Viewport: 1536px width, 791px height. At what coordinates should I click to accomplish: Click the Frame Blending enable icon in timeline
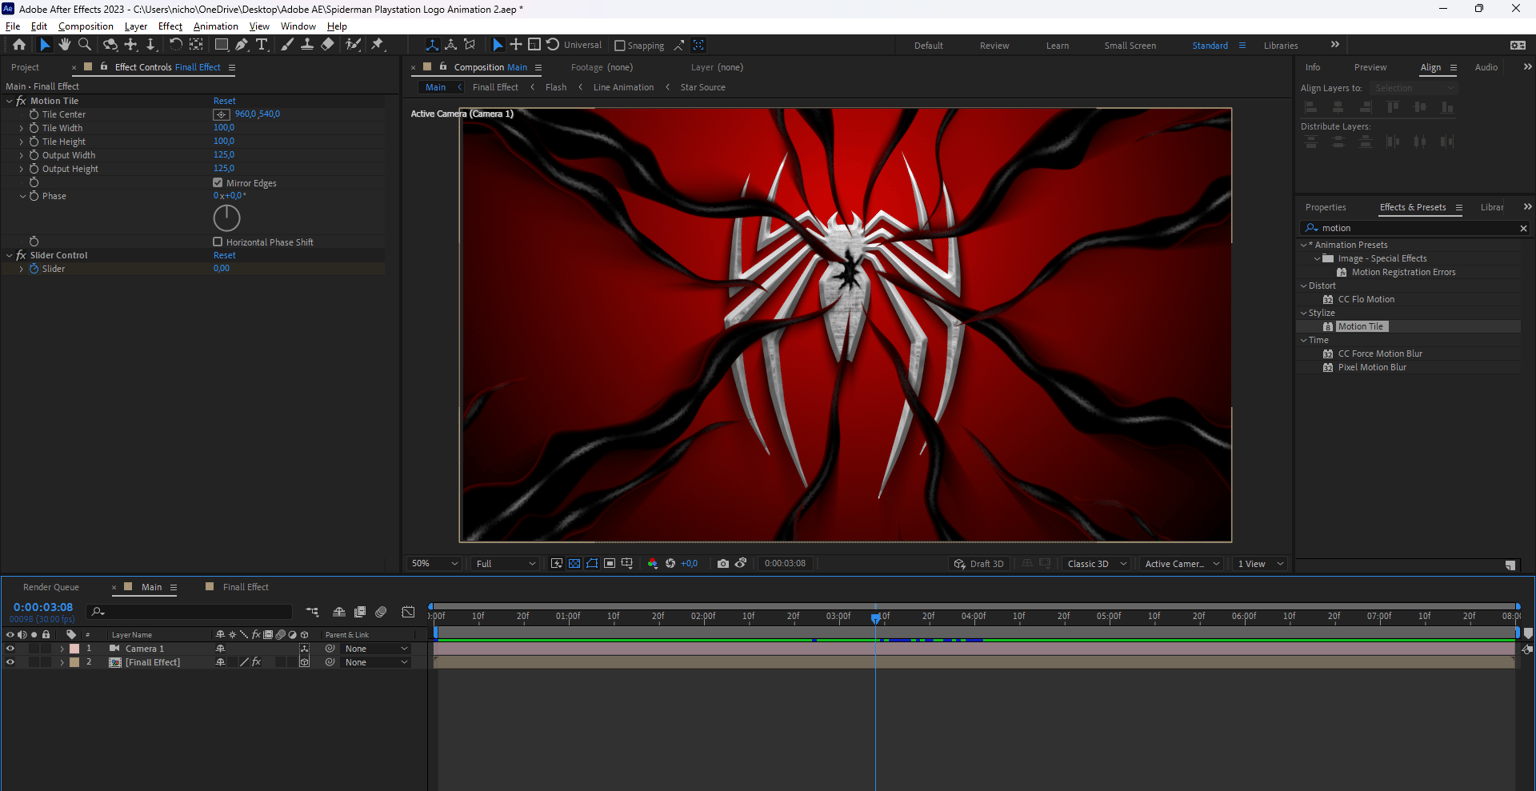360,612
